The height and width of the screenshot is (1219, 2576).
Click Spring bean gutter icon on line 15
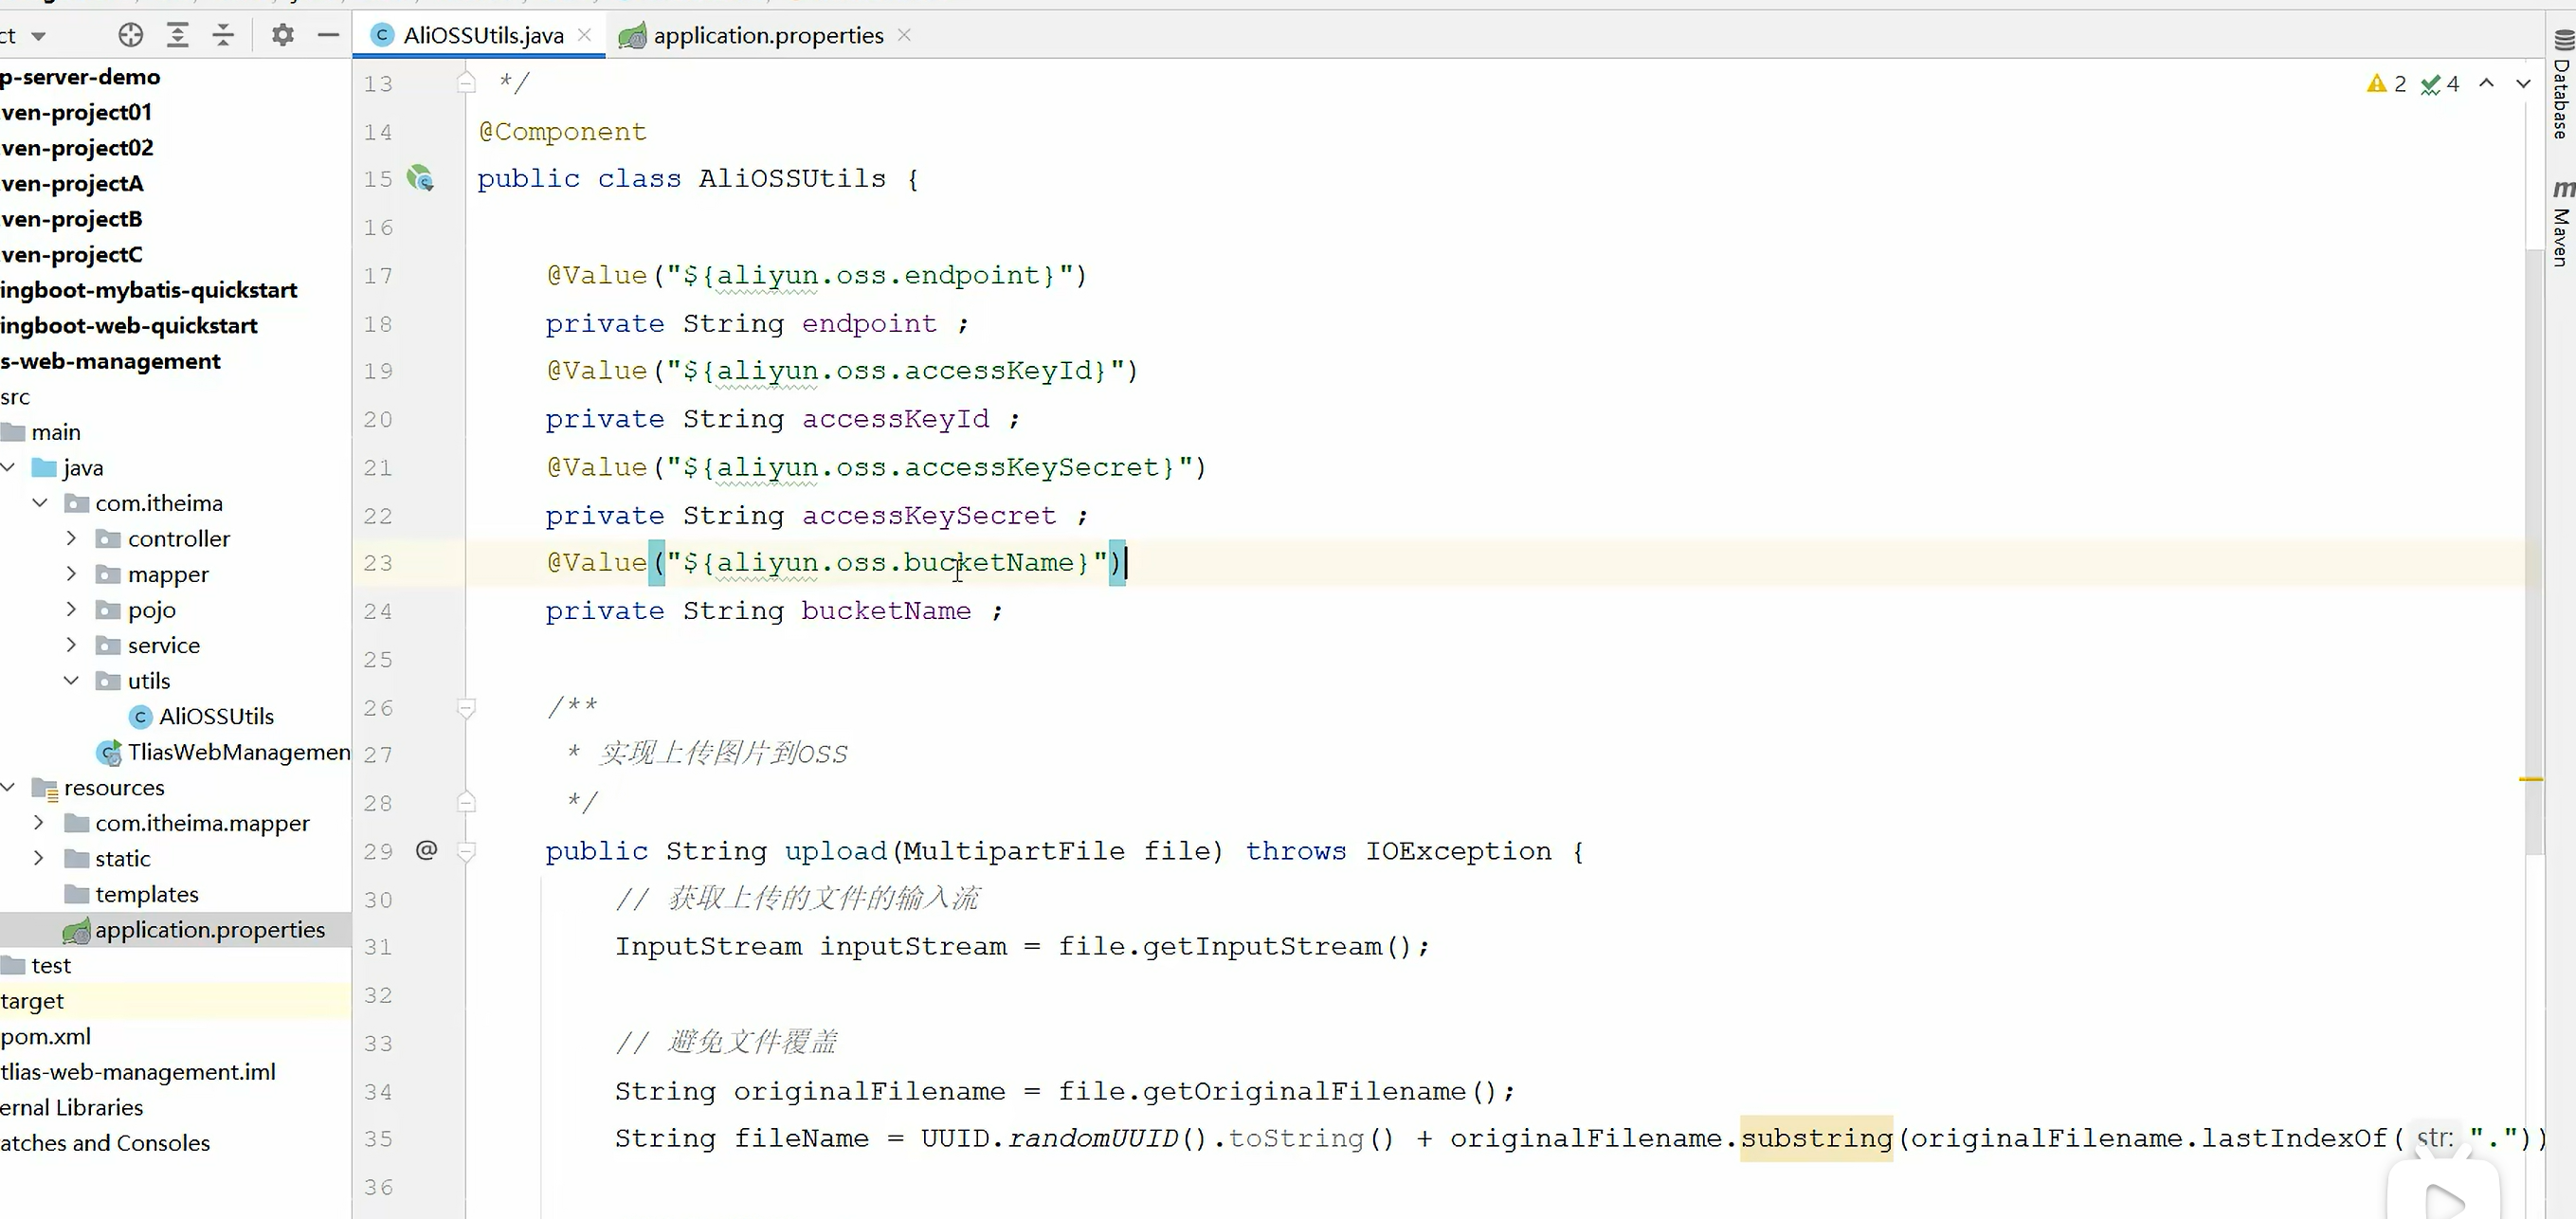pyautogui.click(x=421, y=179)
